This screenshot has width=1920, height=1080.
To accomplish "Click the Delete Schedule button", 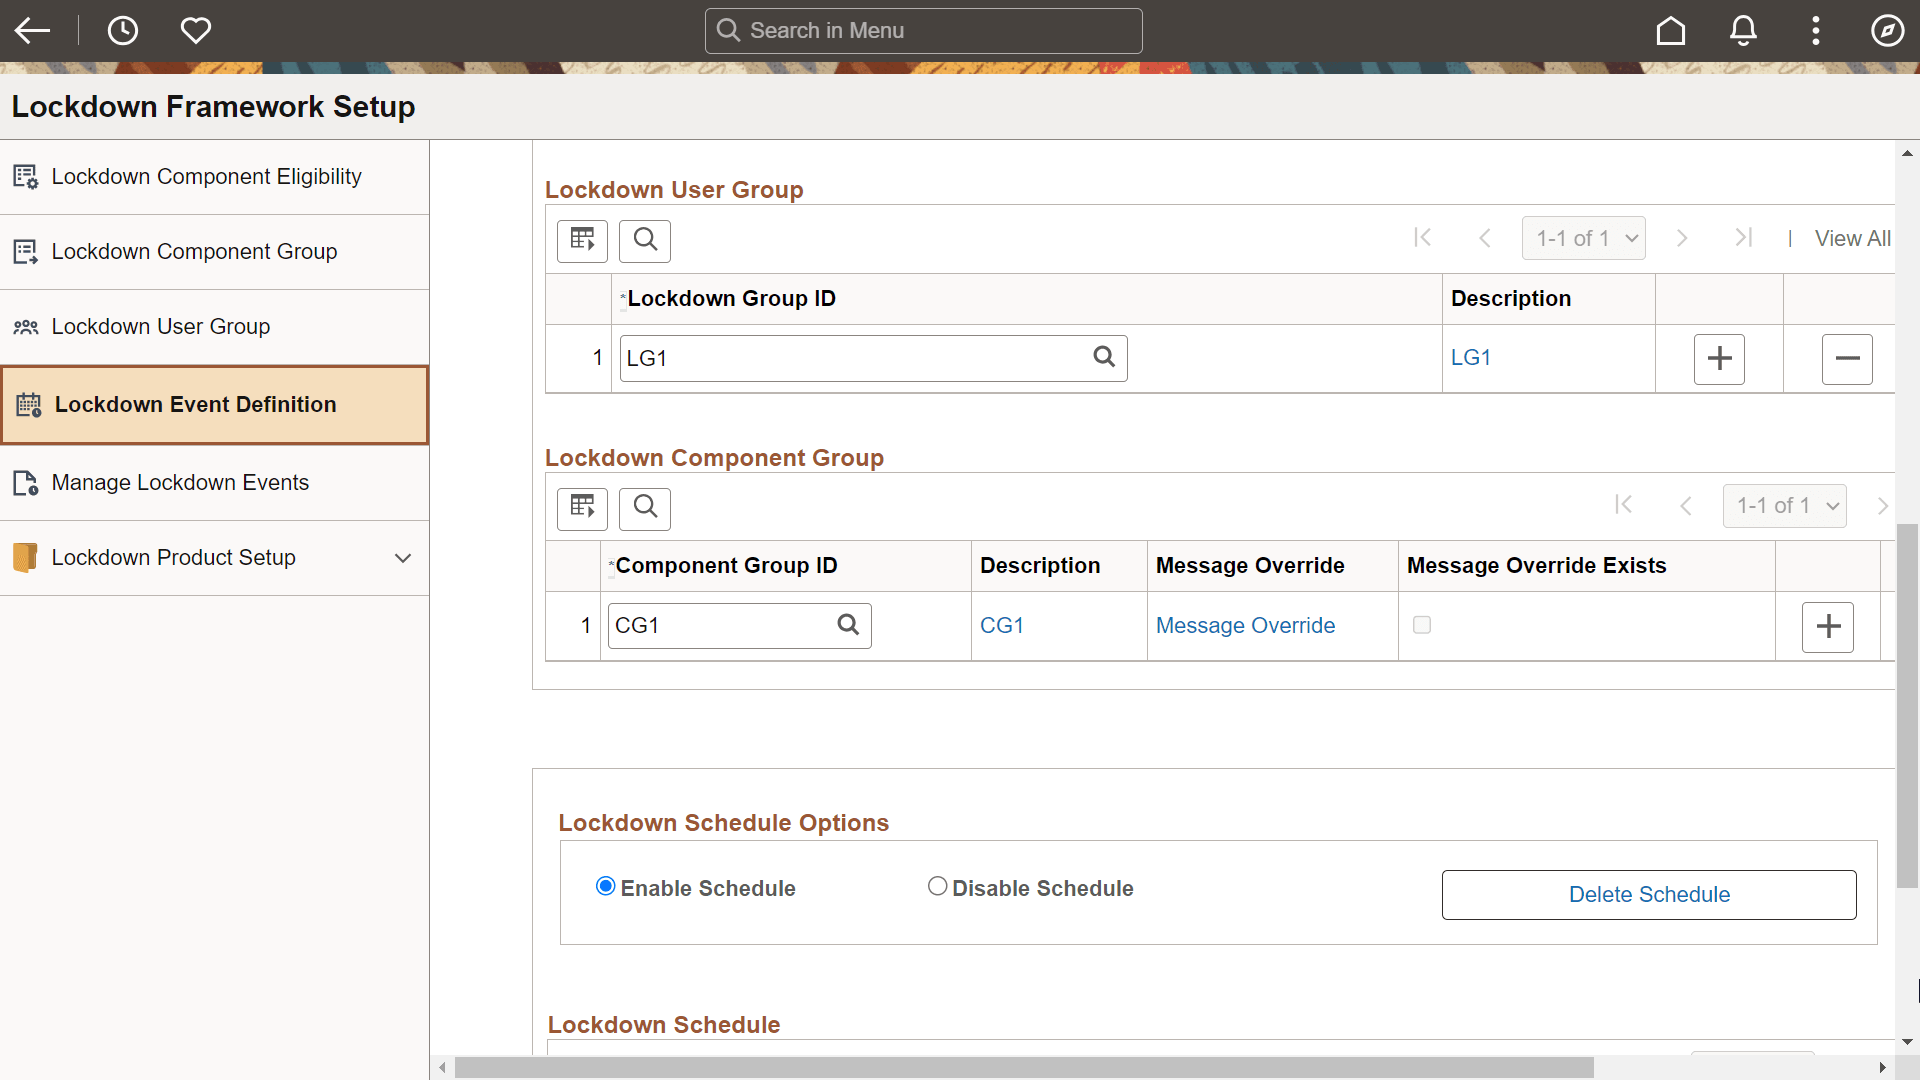I will [1649, 895].
